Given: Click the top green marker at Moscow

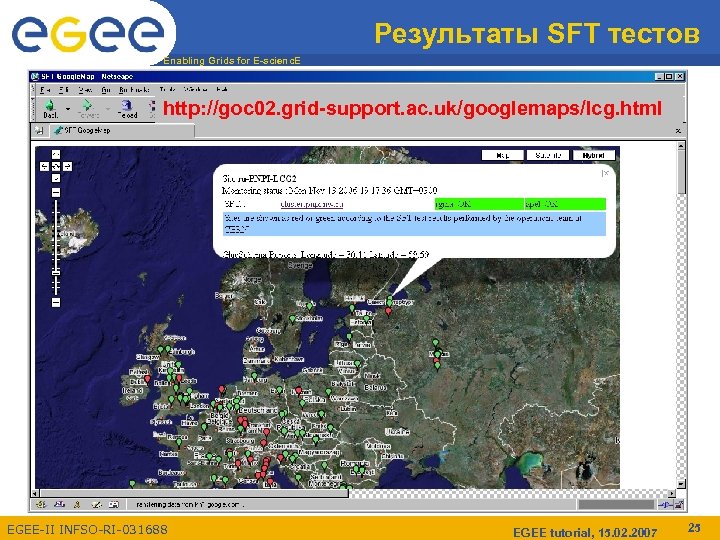Looking at the screenshot, I should click(x=435, y=342).
